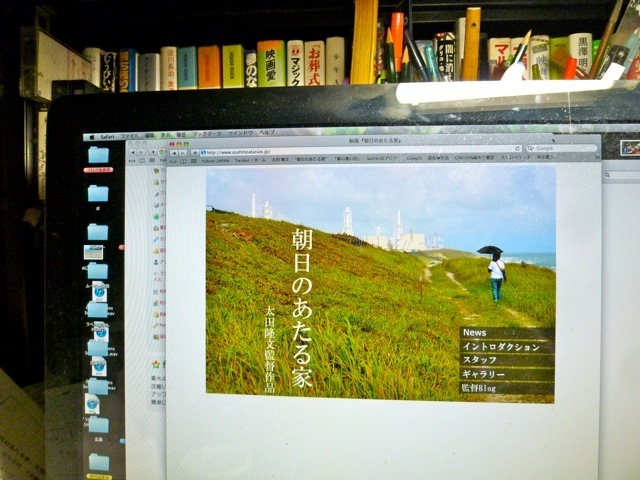
Task: Click the 太田隆文監督作品 credit text
Action: click(269, 349)
